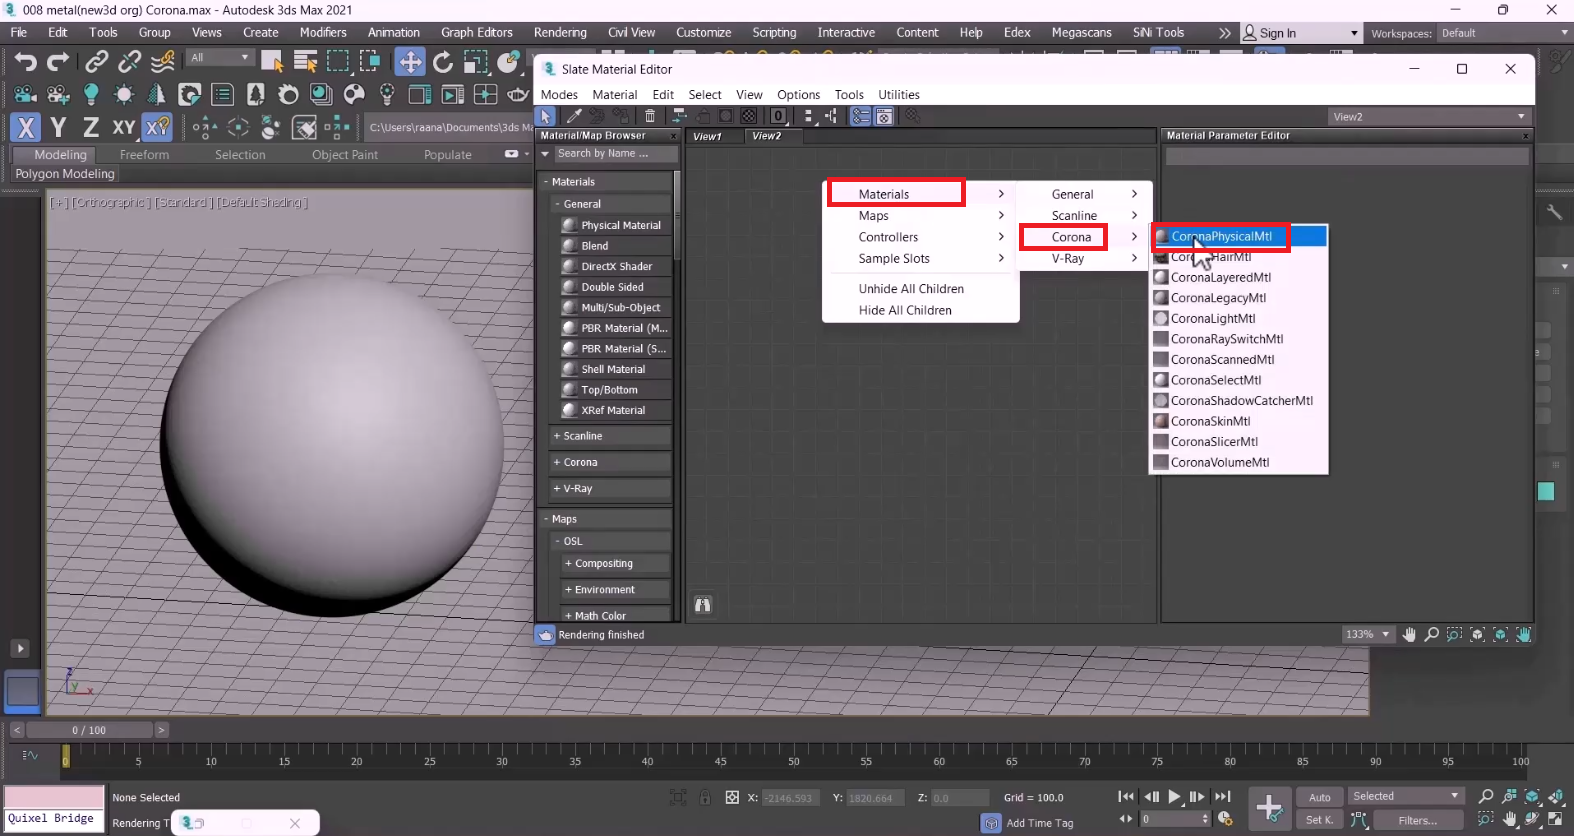This screenshot has width=1574, height=836.
Task: Play the animation
Action: point(1174,797)
